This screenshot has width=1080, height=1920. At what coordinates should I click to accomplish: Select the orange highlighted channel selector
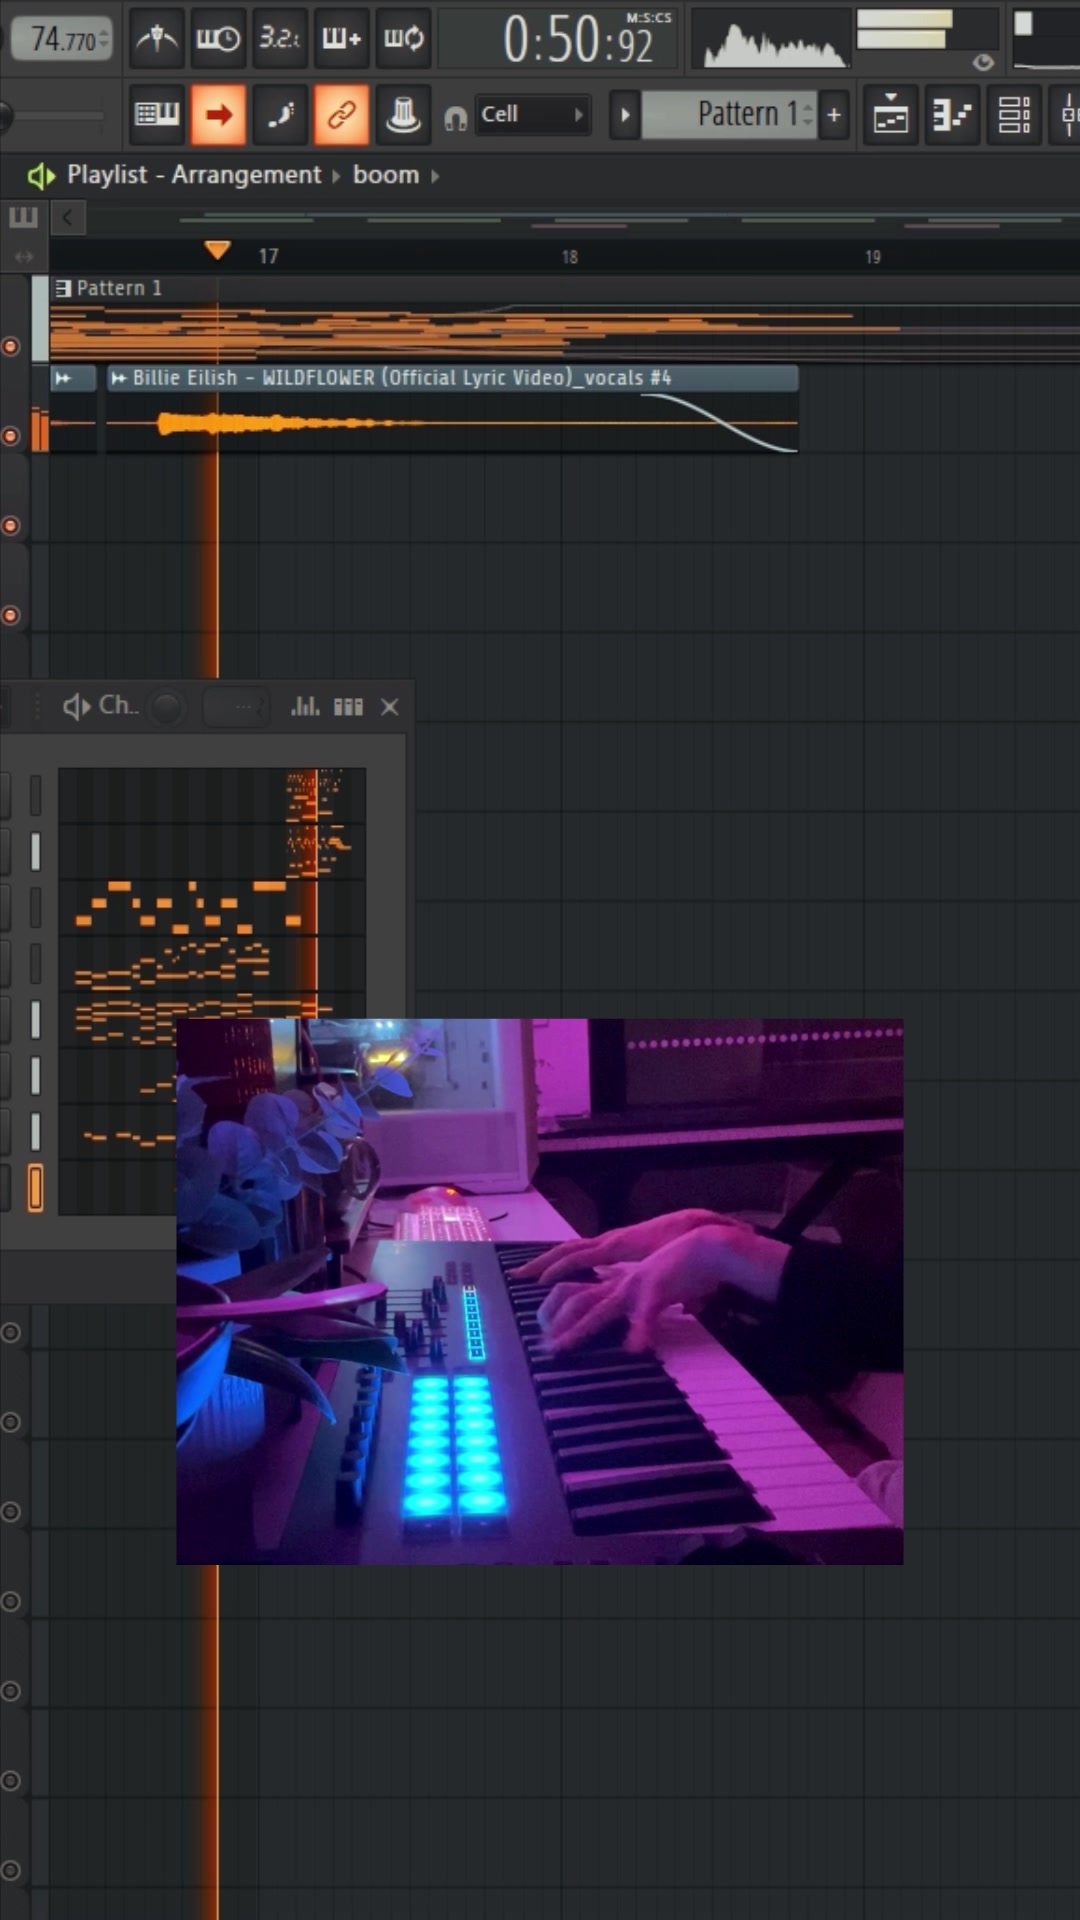35,1188
